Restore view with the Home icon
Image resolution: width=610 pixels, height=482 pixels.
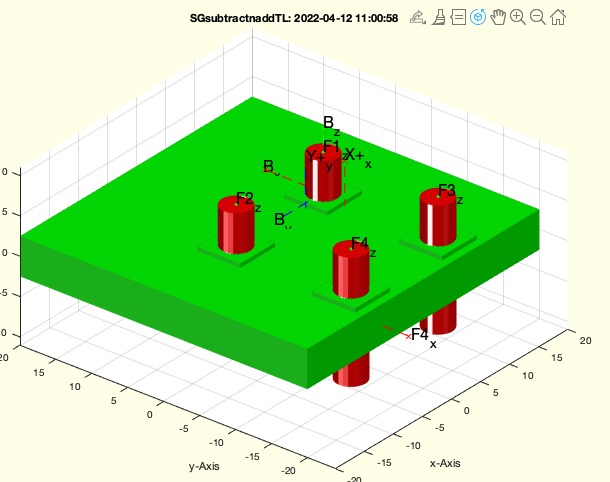[x=558, y=17]
